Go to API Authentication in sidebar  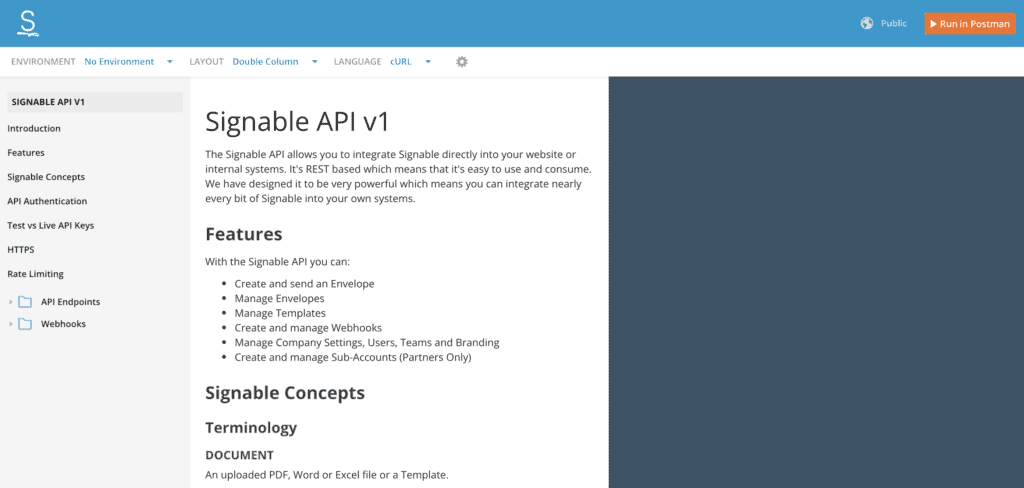pos(47,201)
